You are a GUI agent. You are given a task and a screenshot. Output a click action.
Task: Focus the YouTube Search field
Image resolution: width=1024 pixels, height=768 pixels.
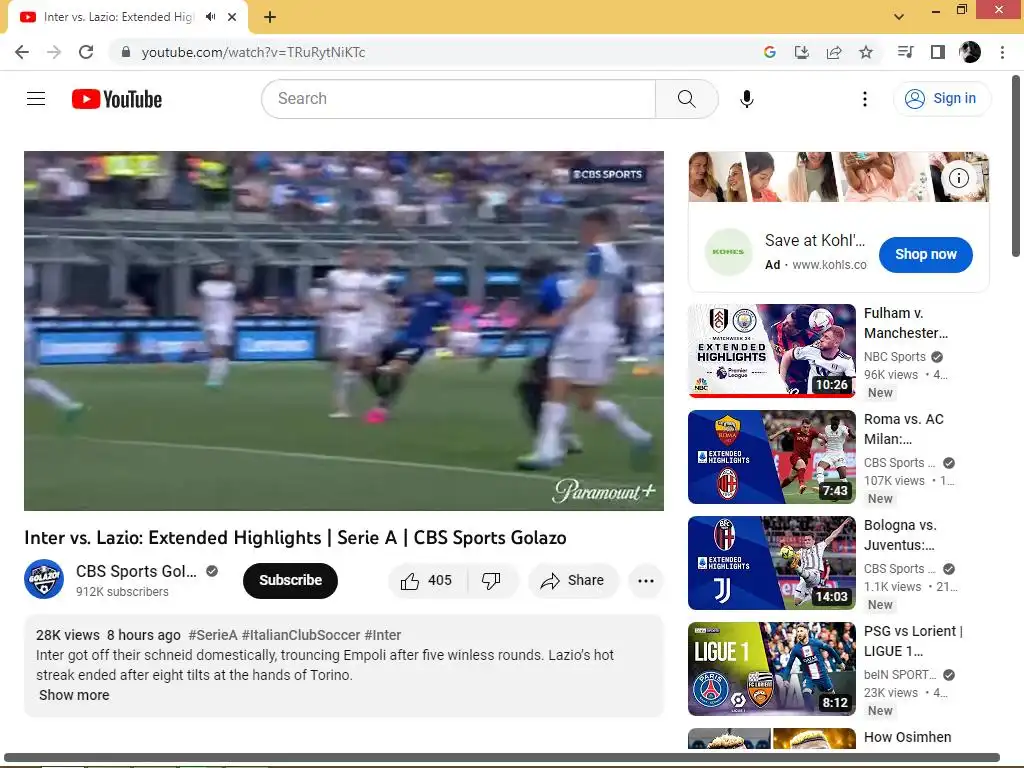pos(459,99)
